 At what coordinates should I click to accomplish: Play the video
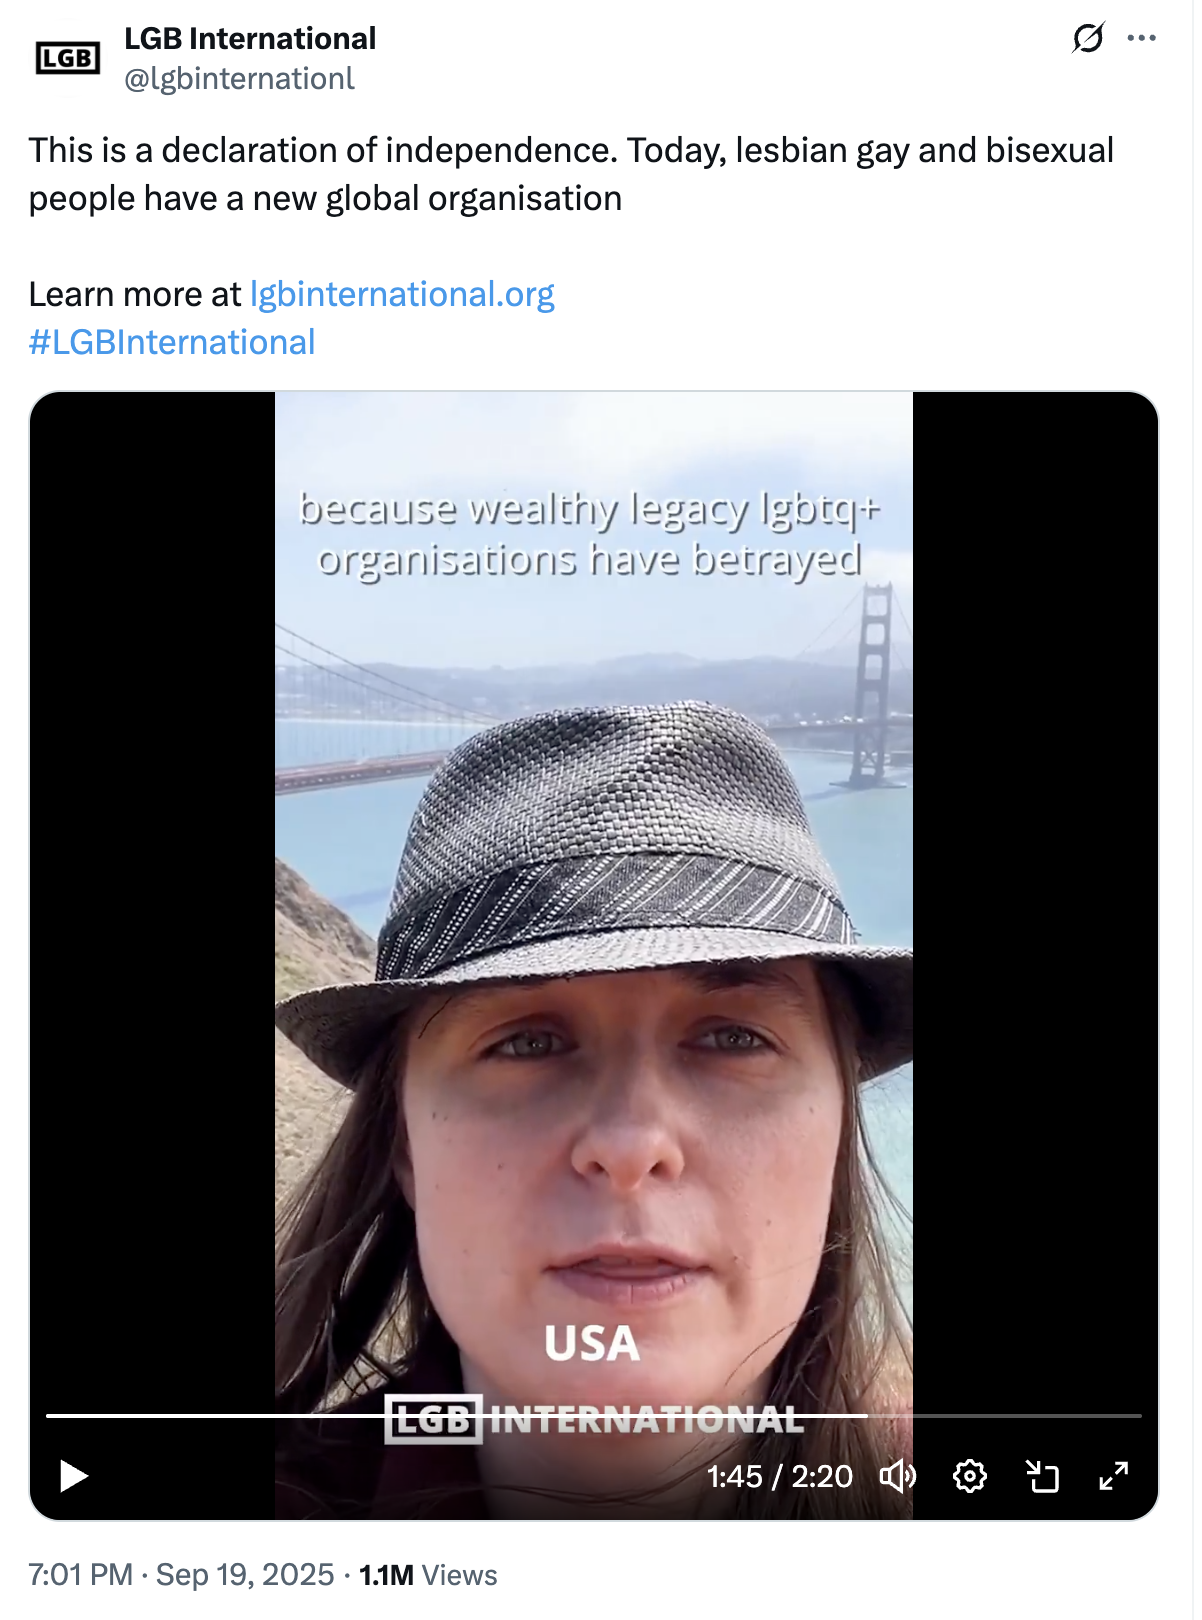pos(74,1476)
